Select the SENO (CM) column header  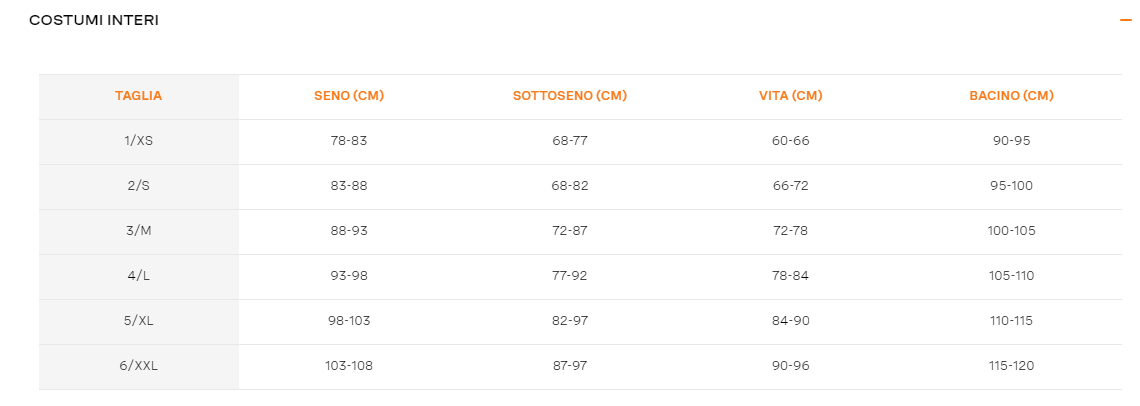tap(349, 96)
